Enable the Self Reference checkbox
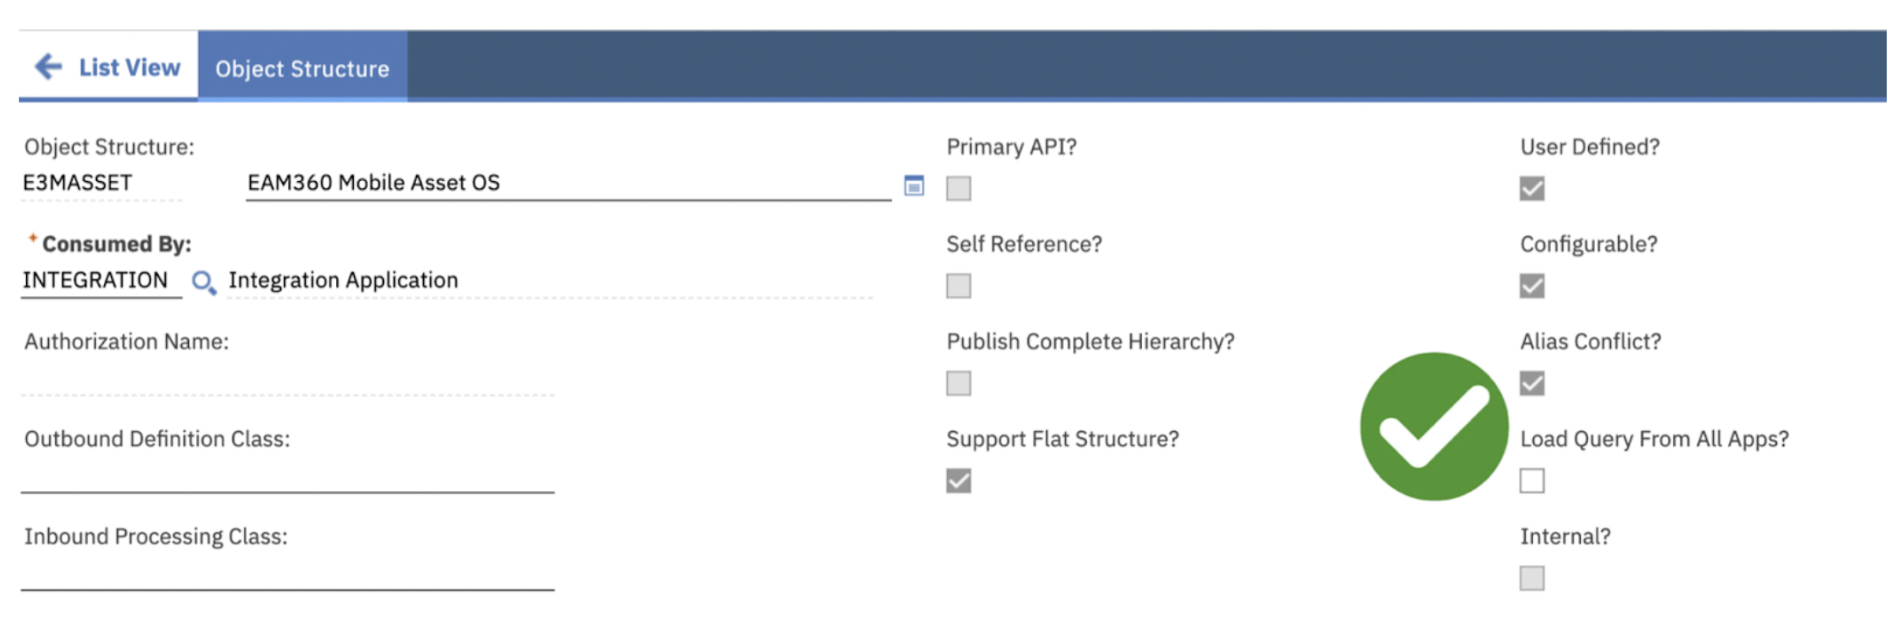The image size is (1888, 627). (x=958, y=286)
